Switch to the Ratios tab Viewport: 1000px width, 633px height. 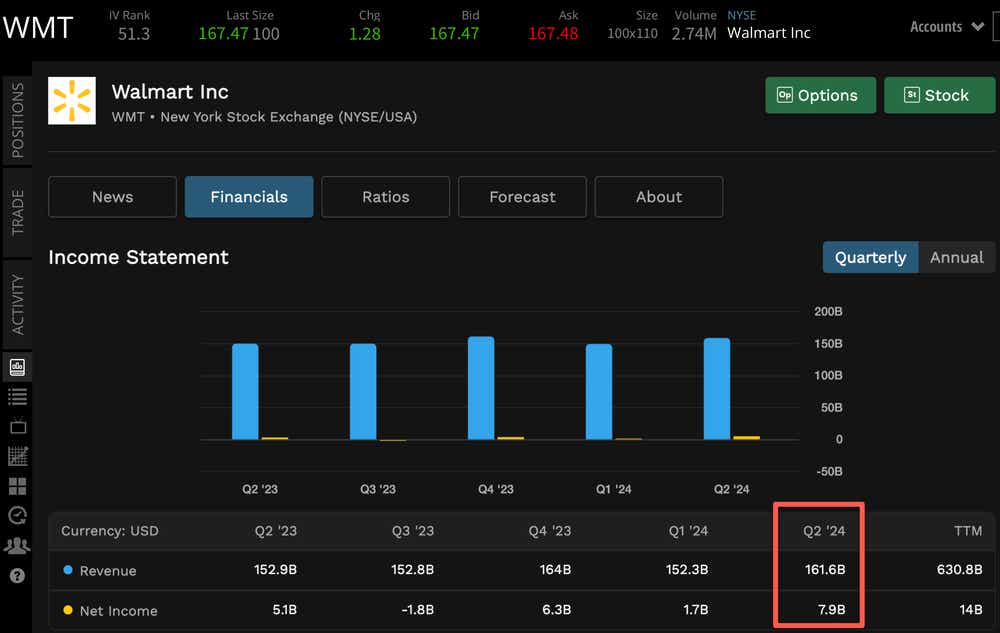pyautogui.click(x=385, y=197)
